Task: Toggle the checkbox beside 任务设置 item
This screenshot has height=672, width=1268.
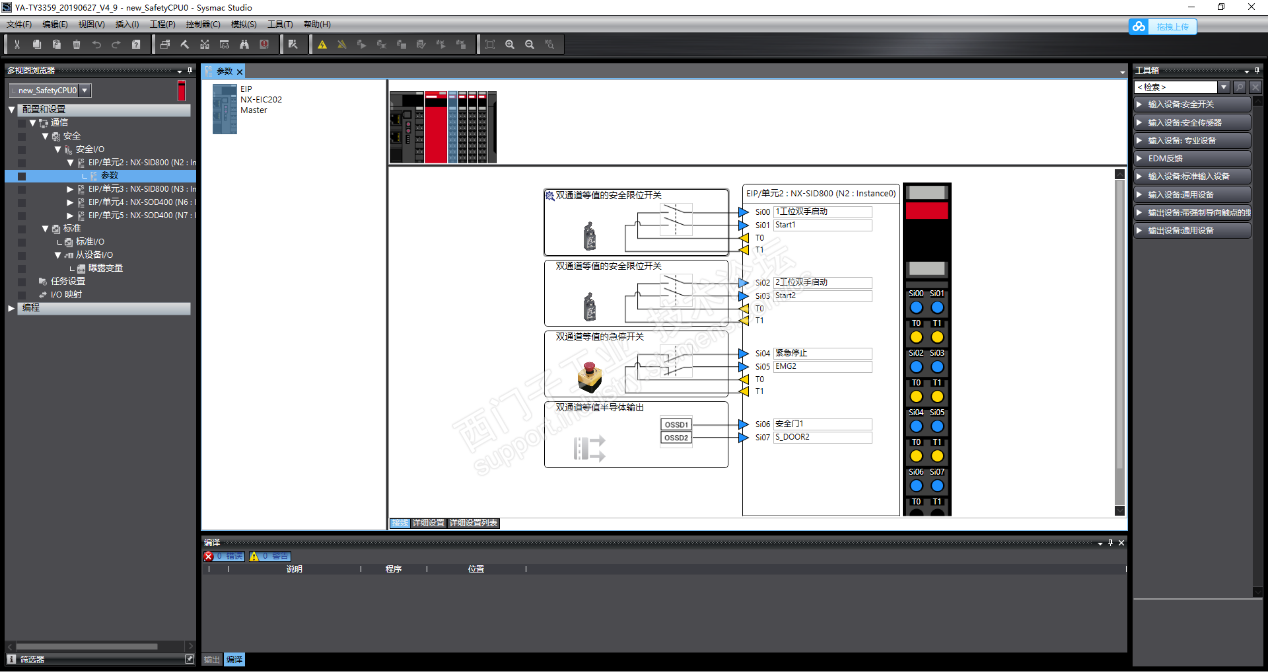Action: coord(21,281)
